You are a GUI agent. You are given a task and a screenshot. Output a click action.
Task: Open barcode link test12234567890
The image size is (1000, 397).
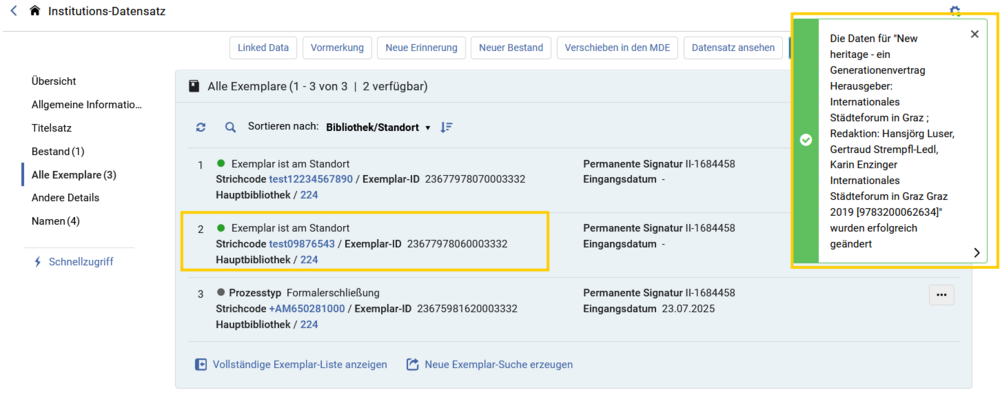(311, 179)
